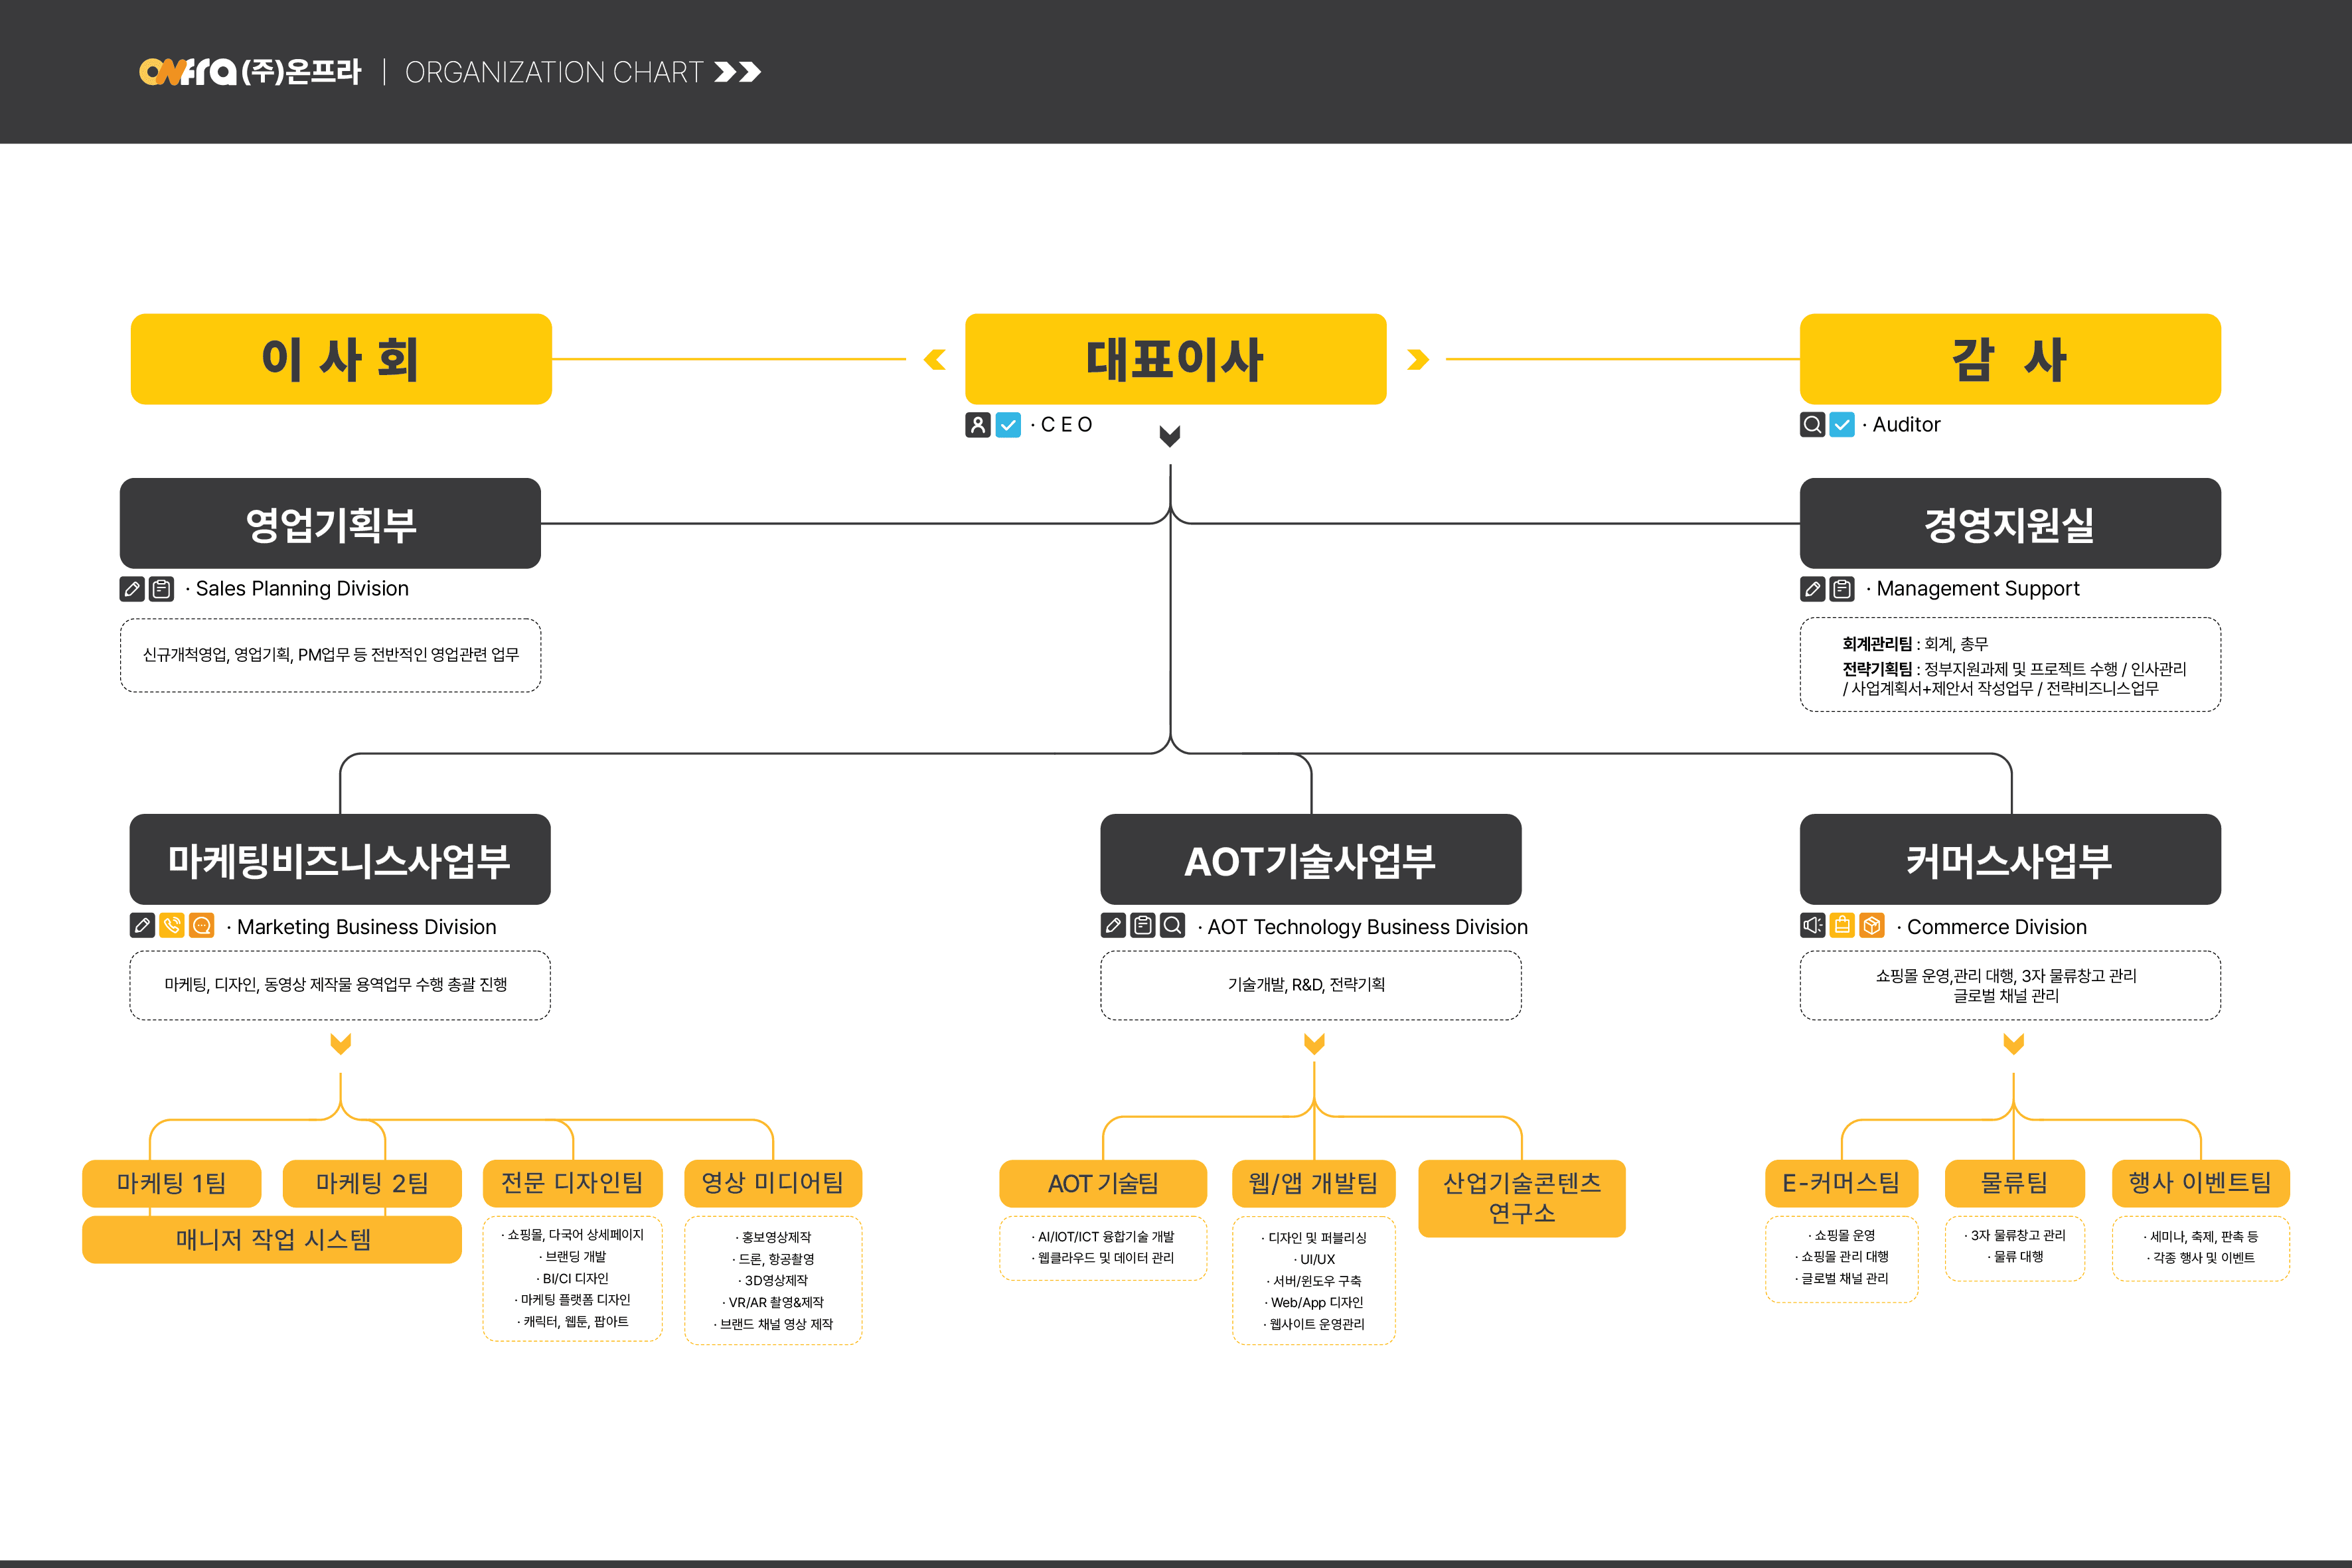Click the pencil icon beside Sales Planning Division
This screenshot has width=2352, height=1568.
click(x=132, y=589)
